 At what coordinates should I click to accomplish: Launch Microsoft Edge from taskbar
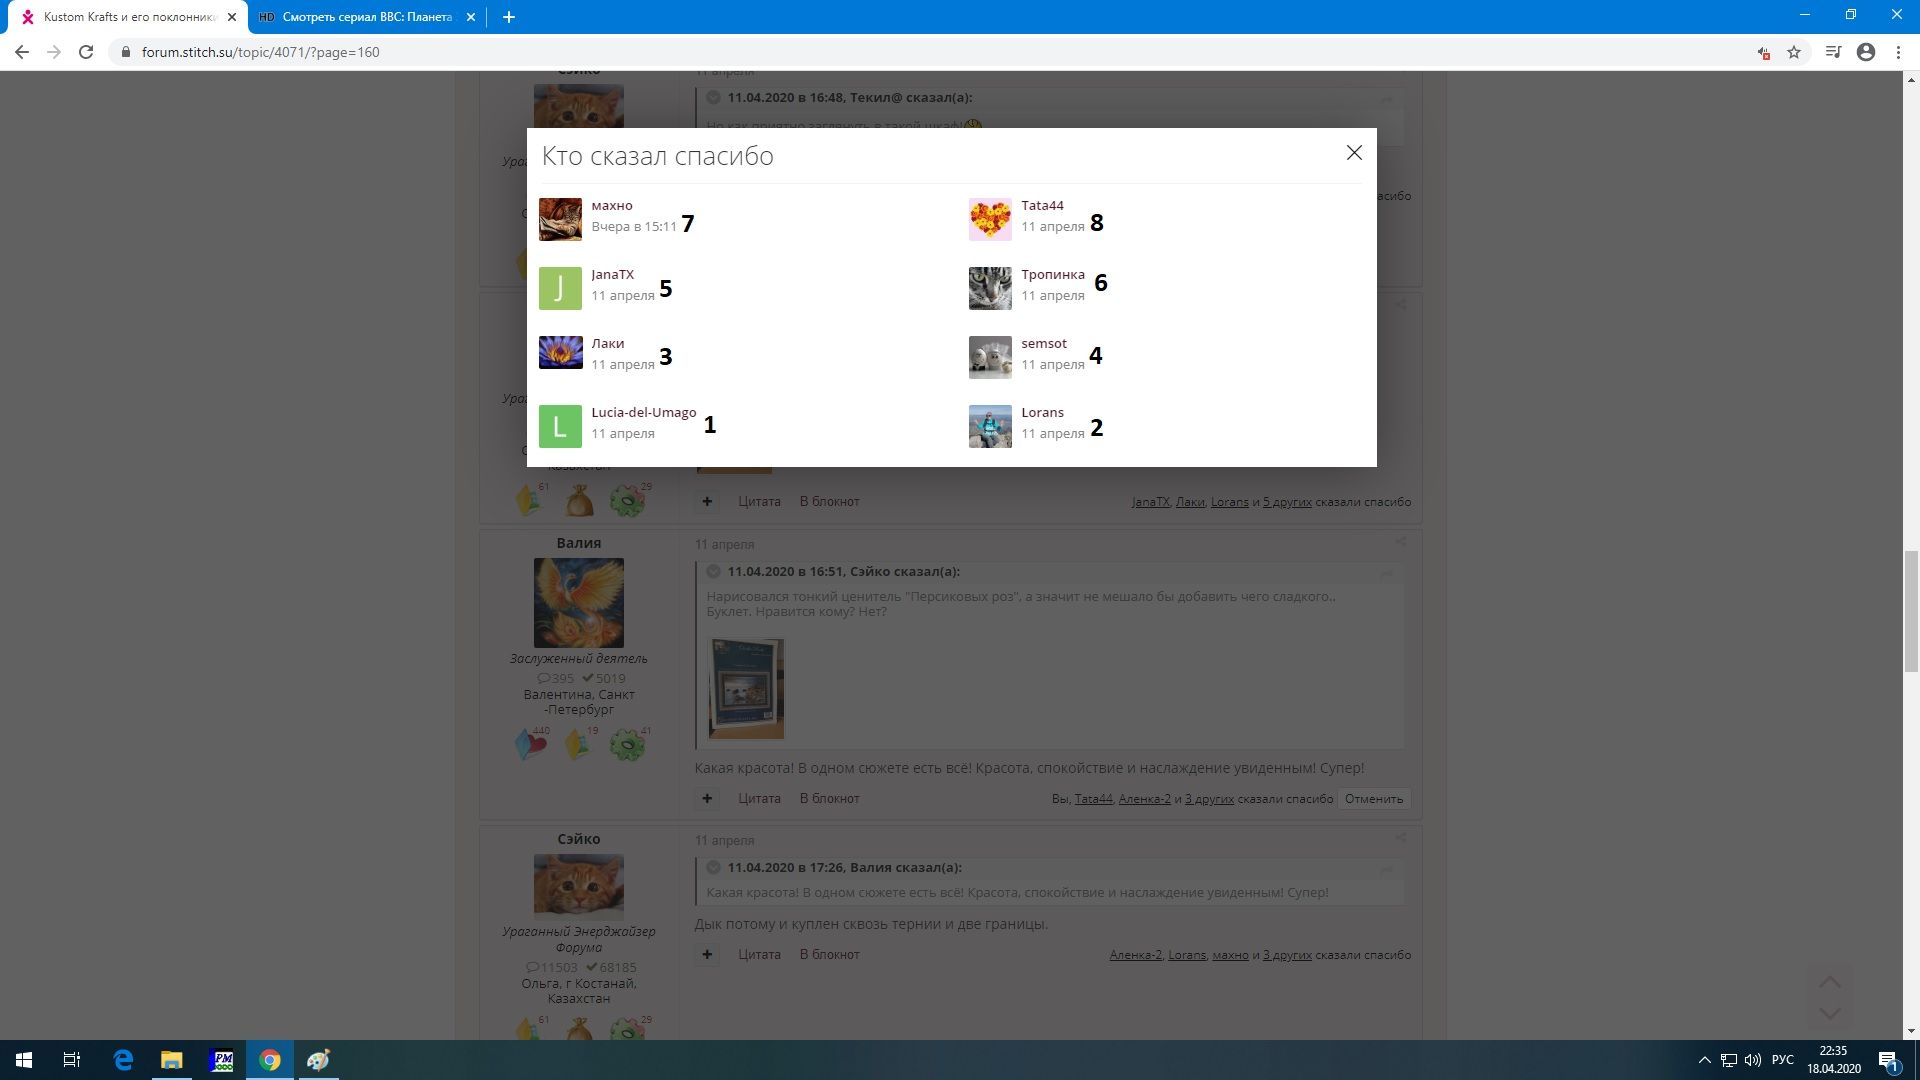click(x=123, y=1060)
